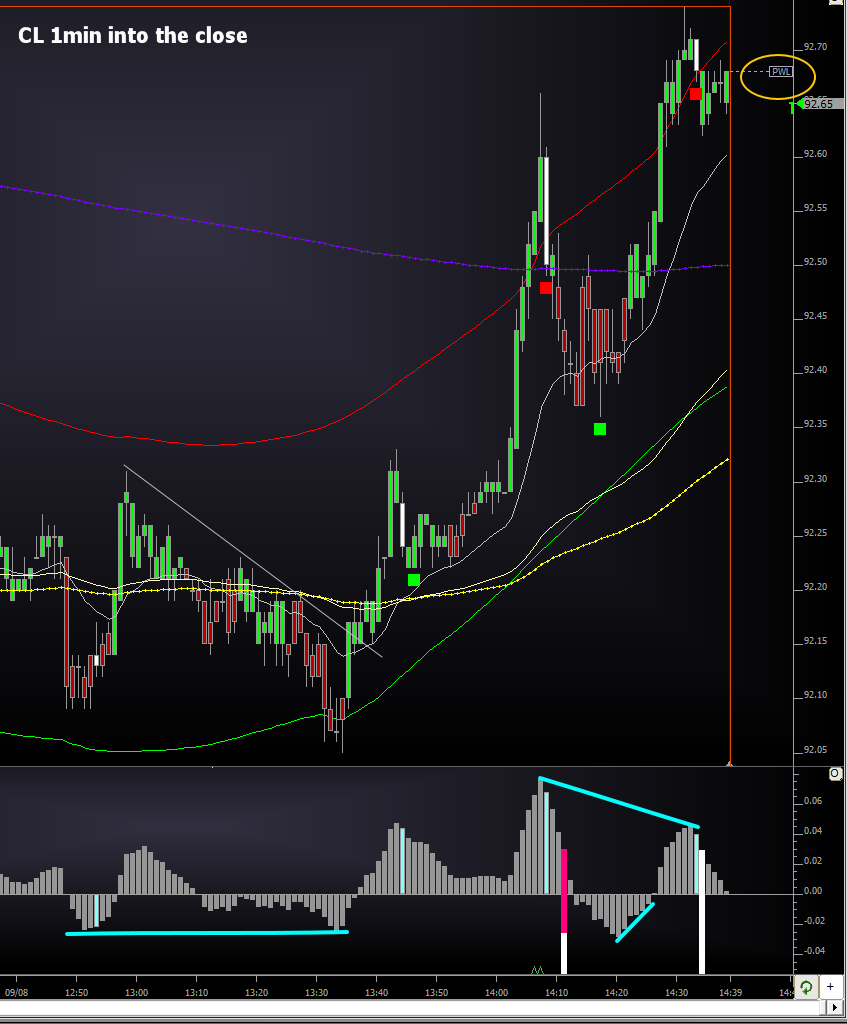847x1024 pixels.
Task: Click the plus button beside the refresh icon
Action: tap(830, 987)
